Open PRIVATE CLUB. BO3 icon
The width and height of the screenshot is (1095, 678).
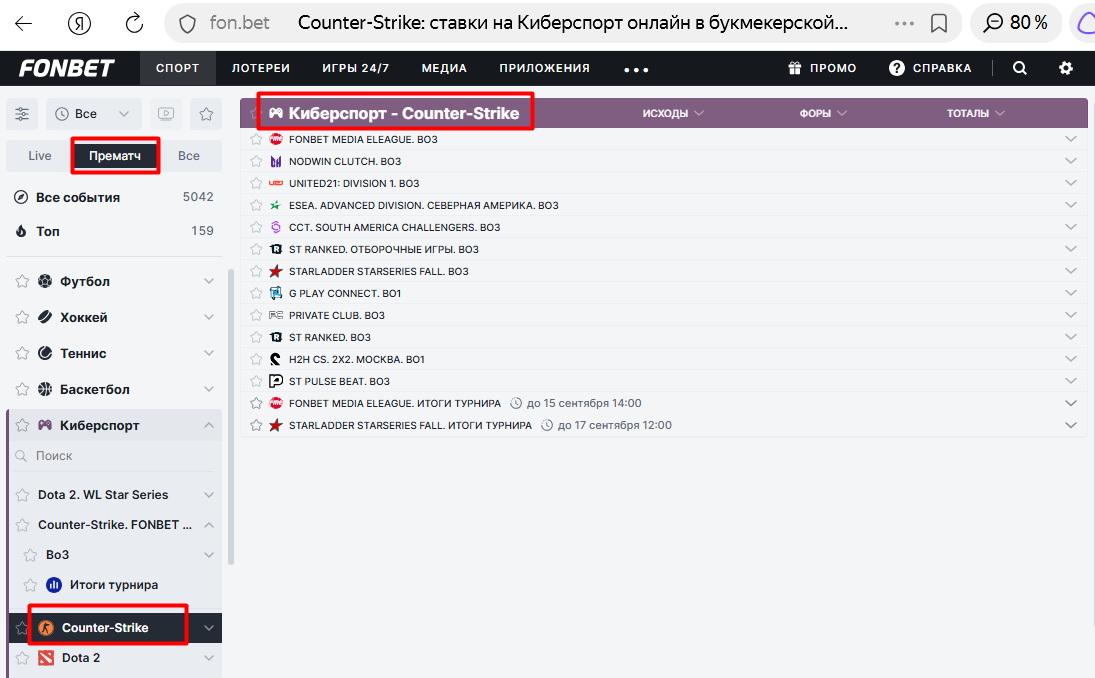276,316
